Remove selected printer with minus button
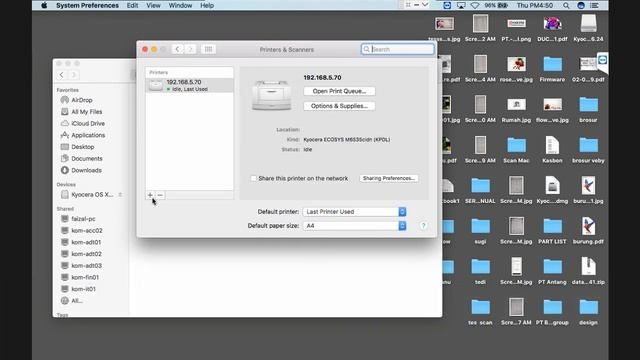The image size is (640, 360). tap(160, 195)
